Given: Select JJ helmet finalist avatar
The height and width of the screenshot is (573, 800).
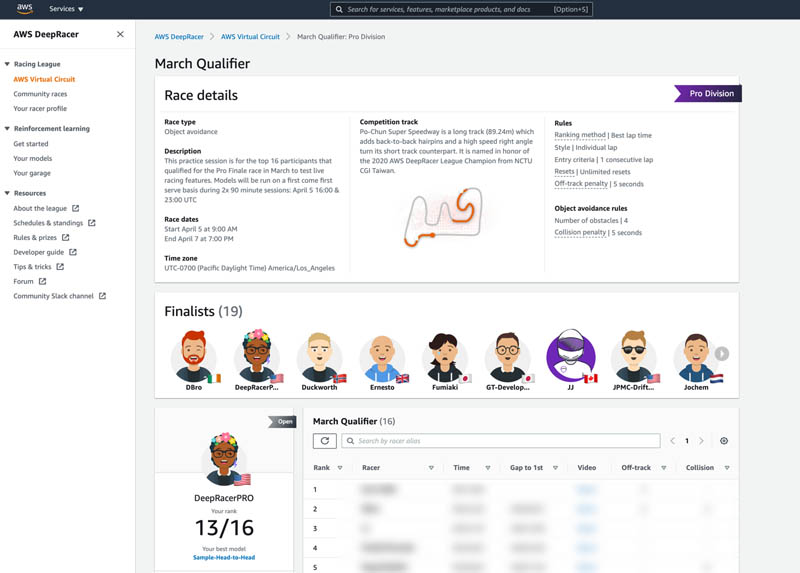Looking at the screenshot, I should point(571,356).
